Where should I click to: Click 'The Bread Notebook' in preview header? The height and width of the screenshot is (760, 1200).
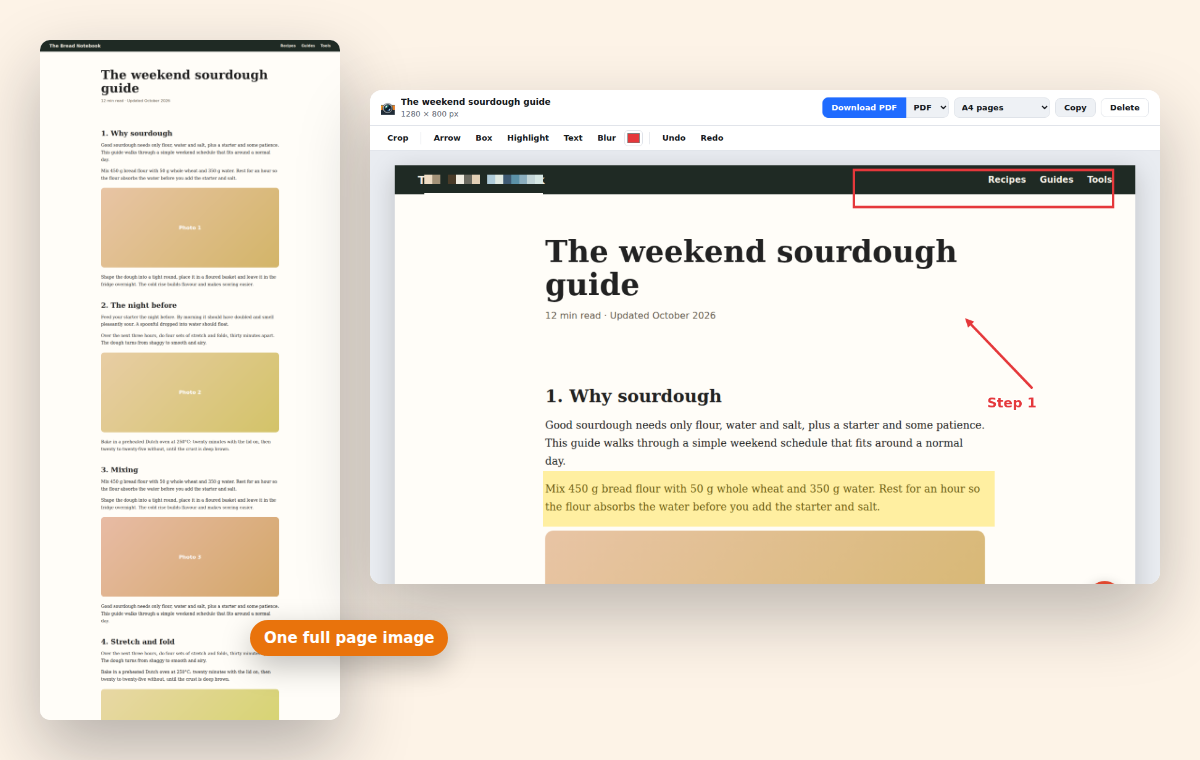coord(75,46)
